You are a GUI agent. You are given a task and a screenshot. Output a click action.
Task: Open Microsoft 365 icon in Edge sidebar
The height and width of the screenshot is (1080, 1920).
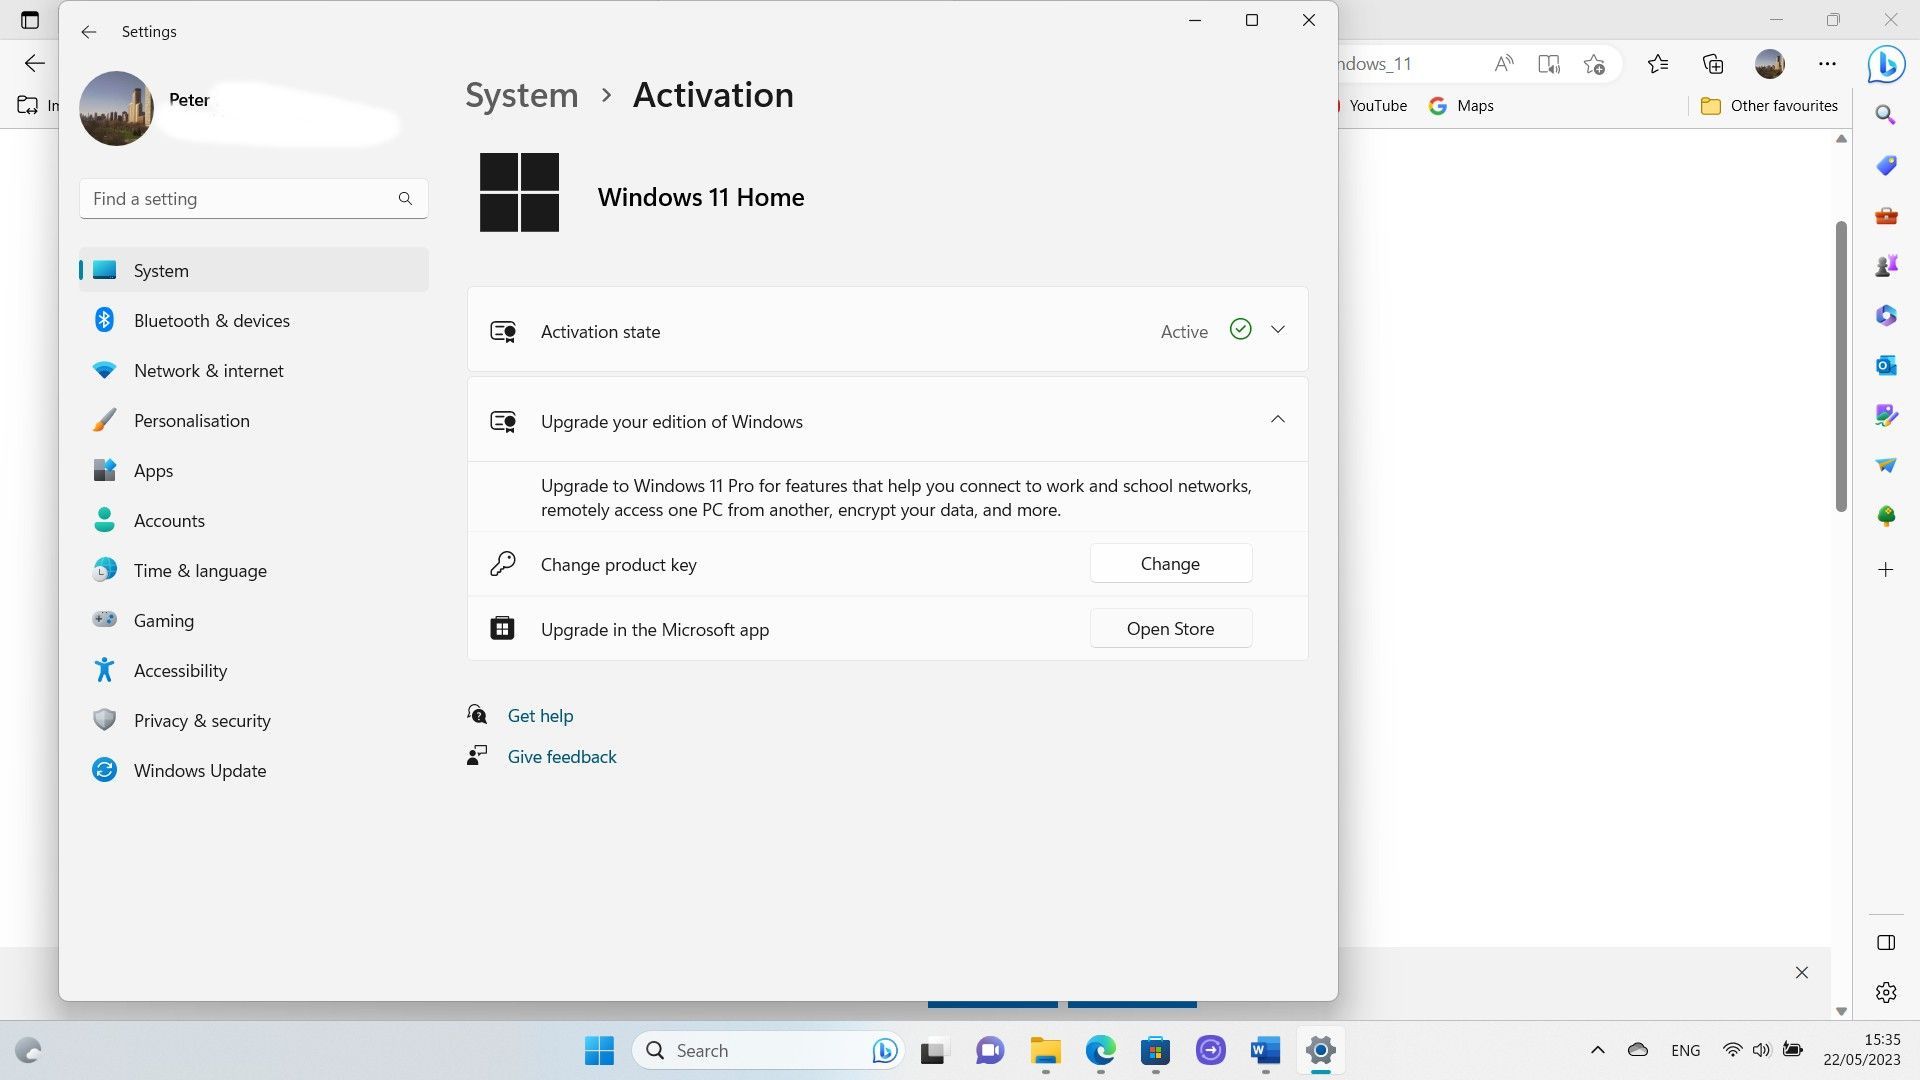click(1886, 315)
